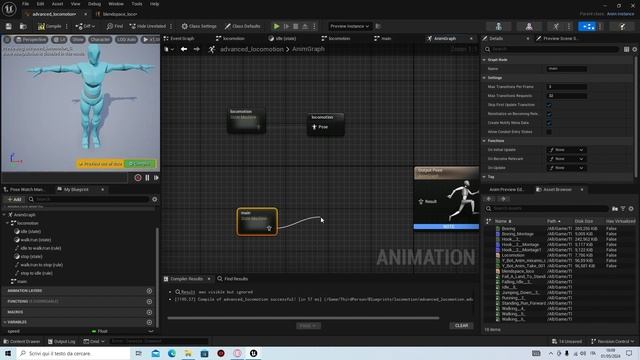Click the viewport record button

(138, 178)
